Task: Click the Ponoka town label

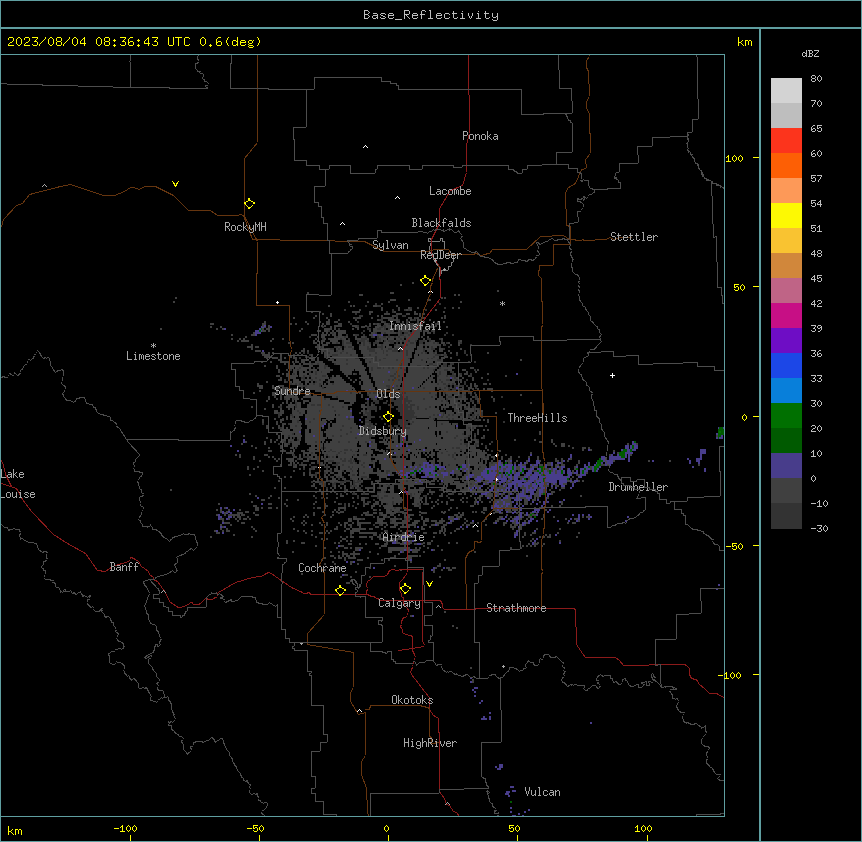Action: coord(480,136)
